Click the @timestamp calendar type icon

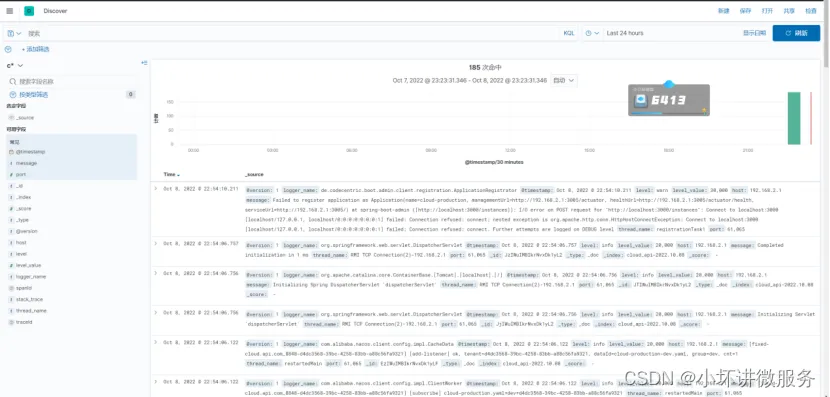point(11,152)
